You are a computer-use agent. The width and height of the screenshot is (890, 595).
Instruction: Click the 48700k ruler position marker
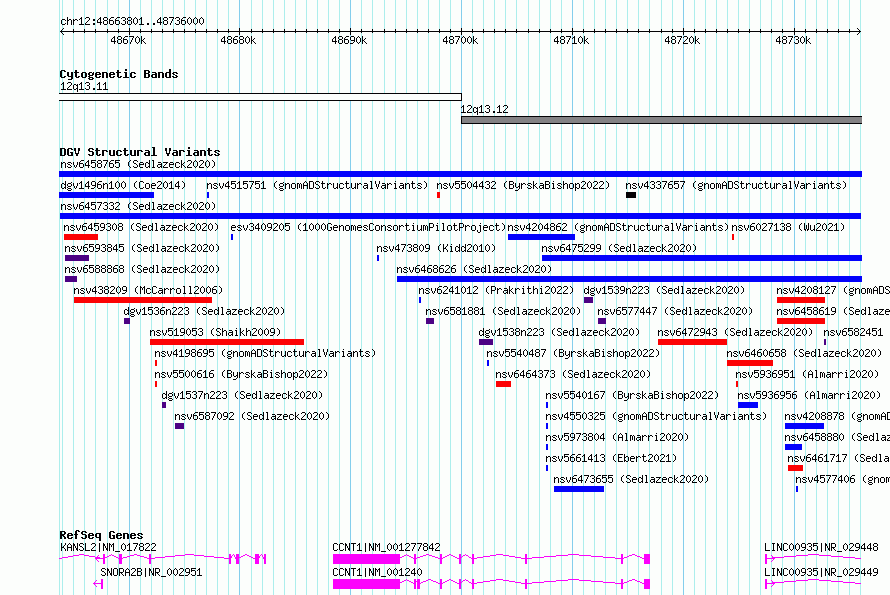[460, 40]
